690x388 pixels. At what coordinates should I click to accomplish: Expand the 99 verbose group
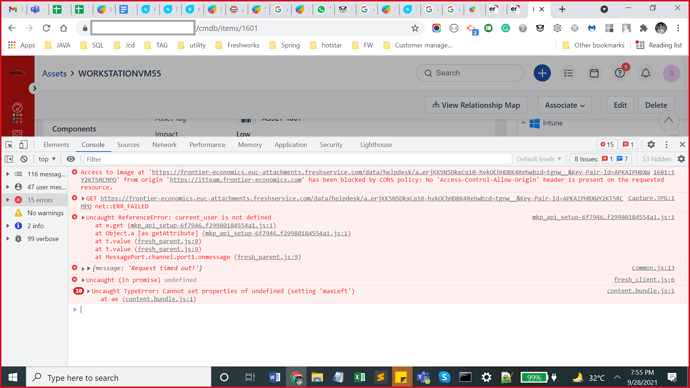click(8, 239)
